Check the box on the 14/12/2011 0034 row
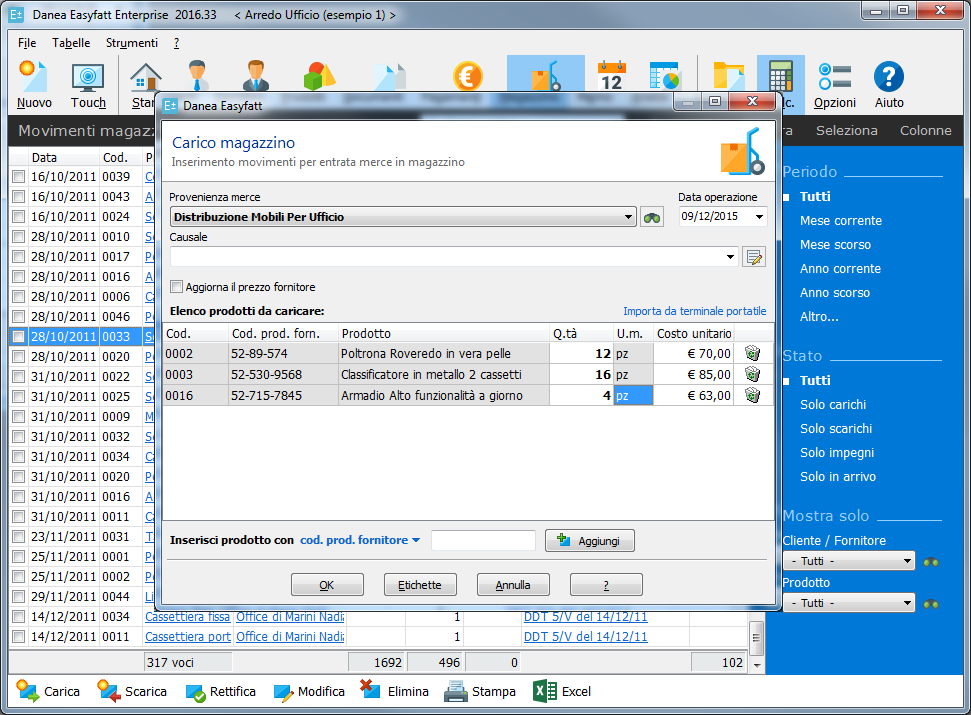Image resolution: width=971 pixels, height=715 pixels. (18, 617)
